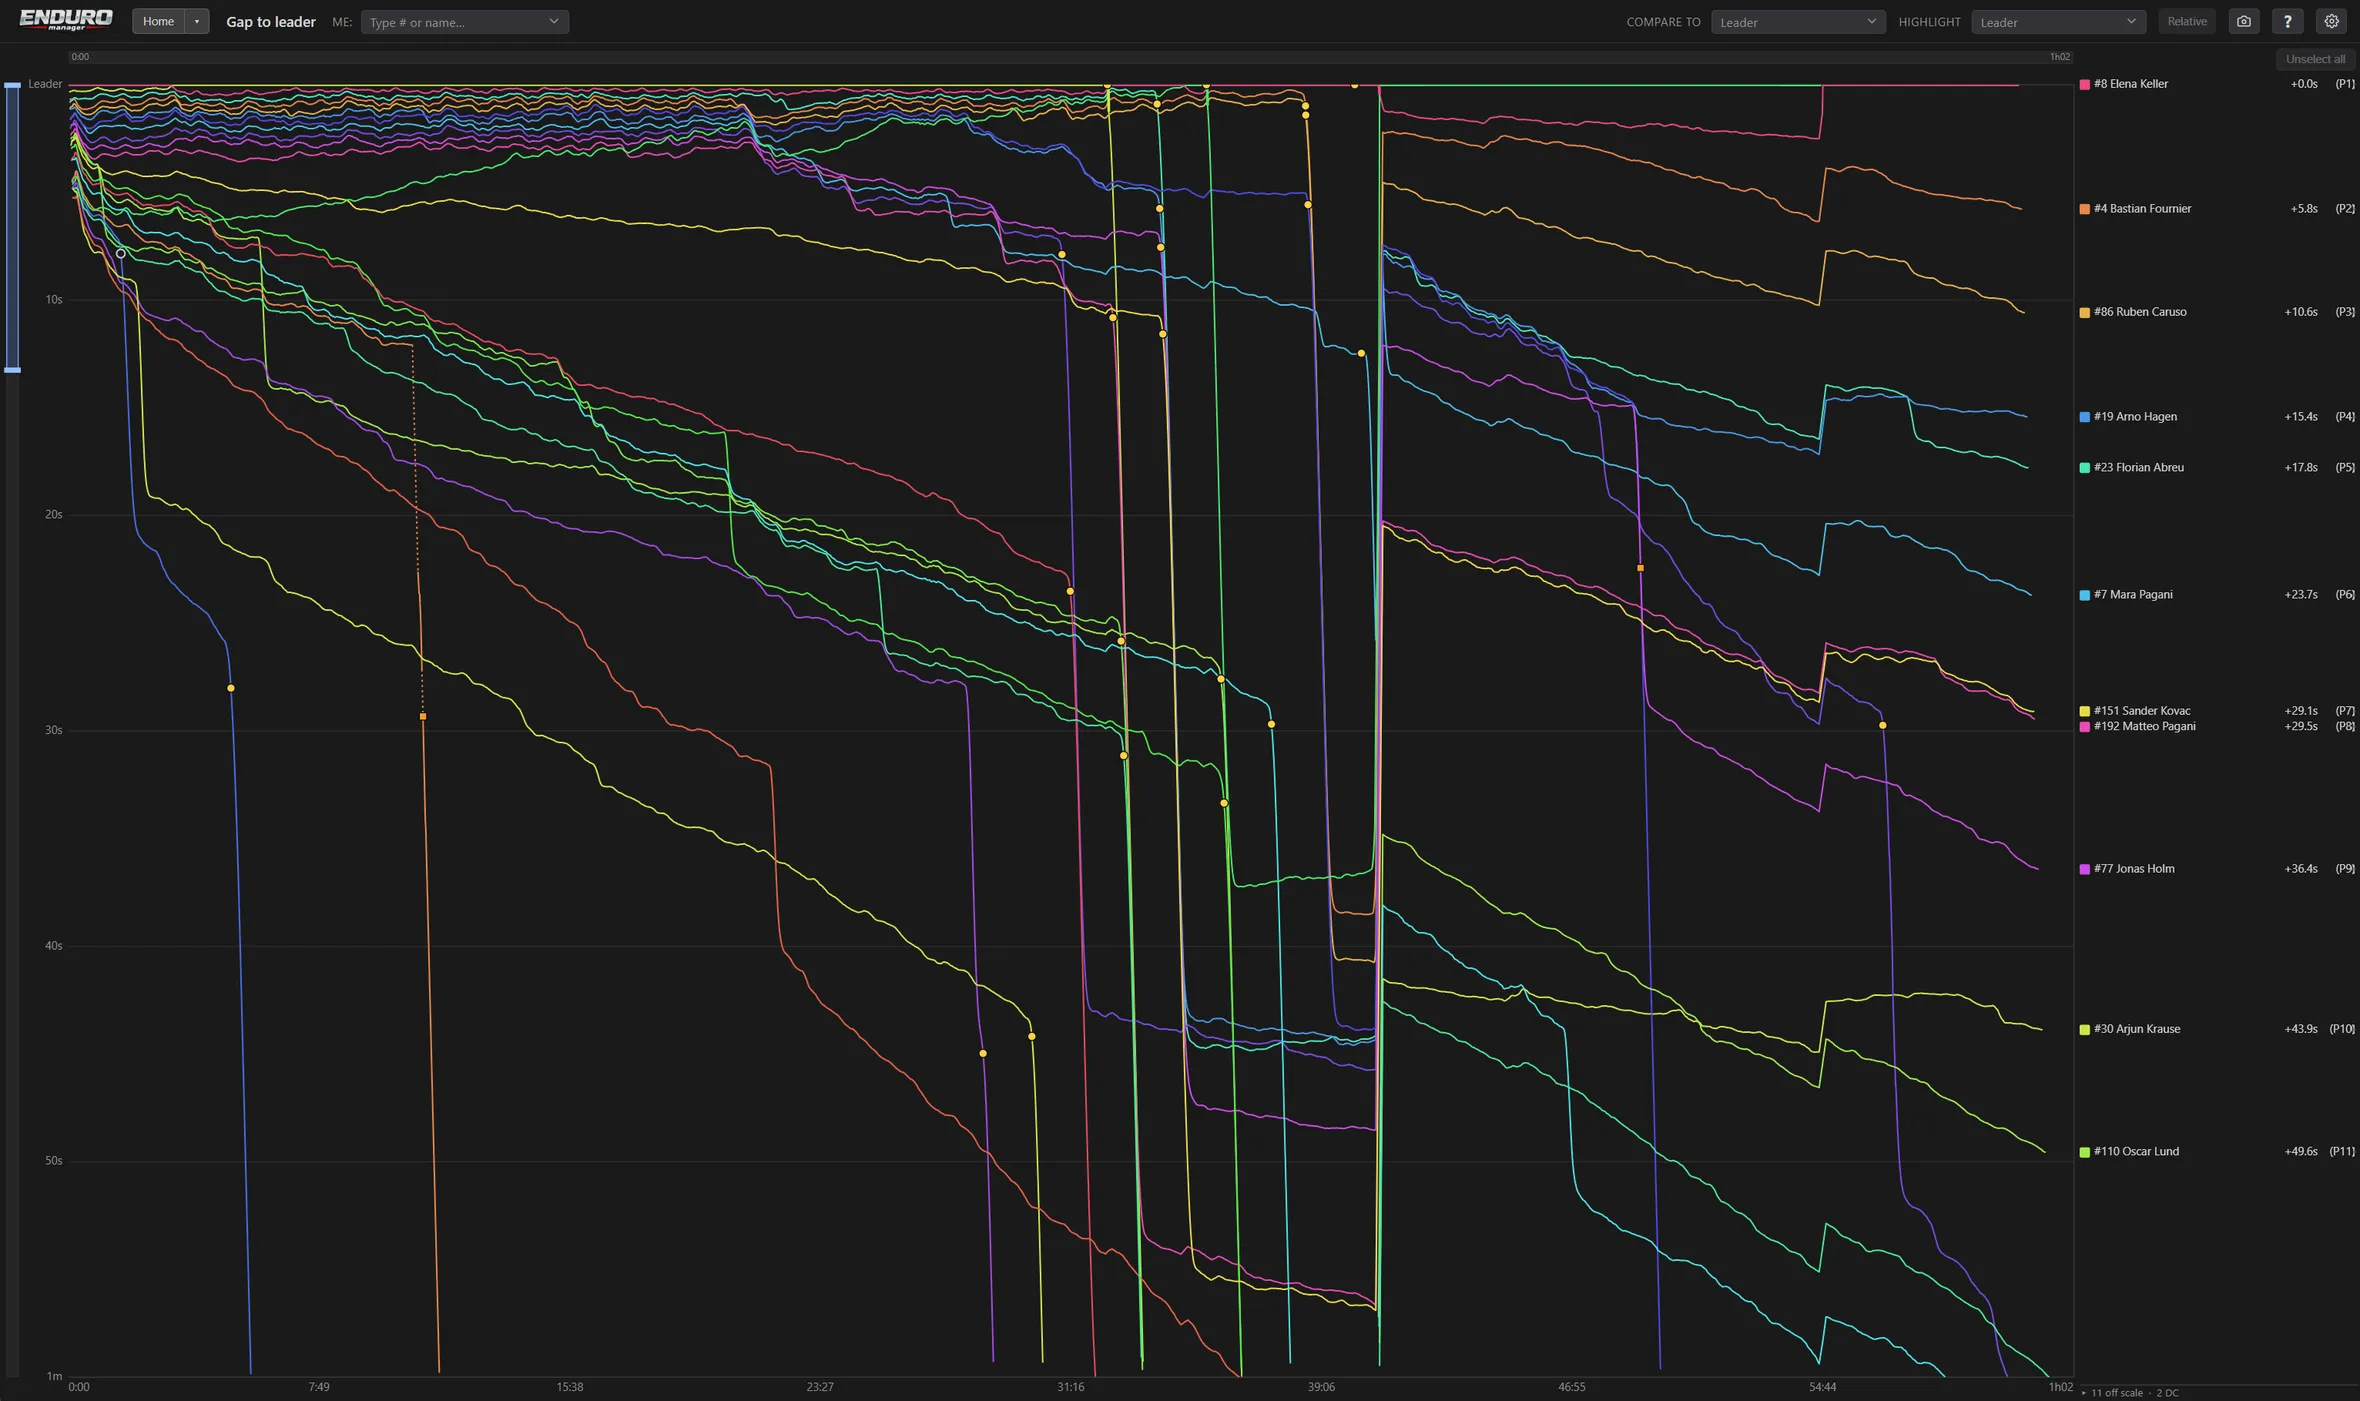Screen dimensions: 2360x1401
Task: Toggle #8 Elena Keller color swatch
Action: [x=2085, y=84]
